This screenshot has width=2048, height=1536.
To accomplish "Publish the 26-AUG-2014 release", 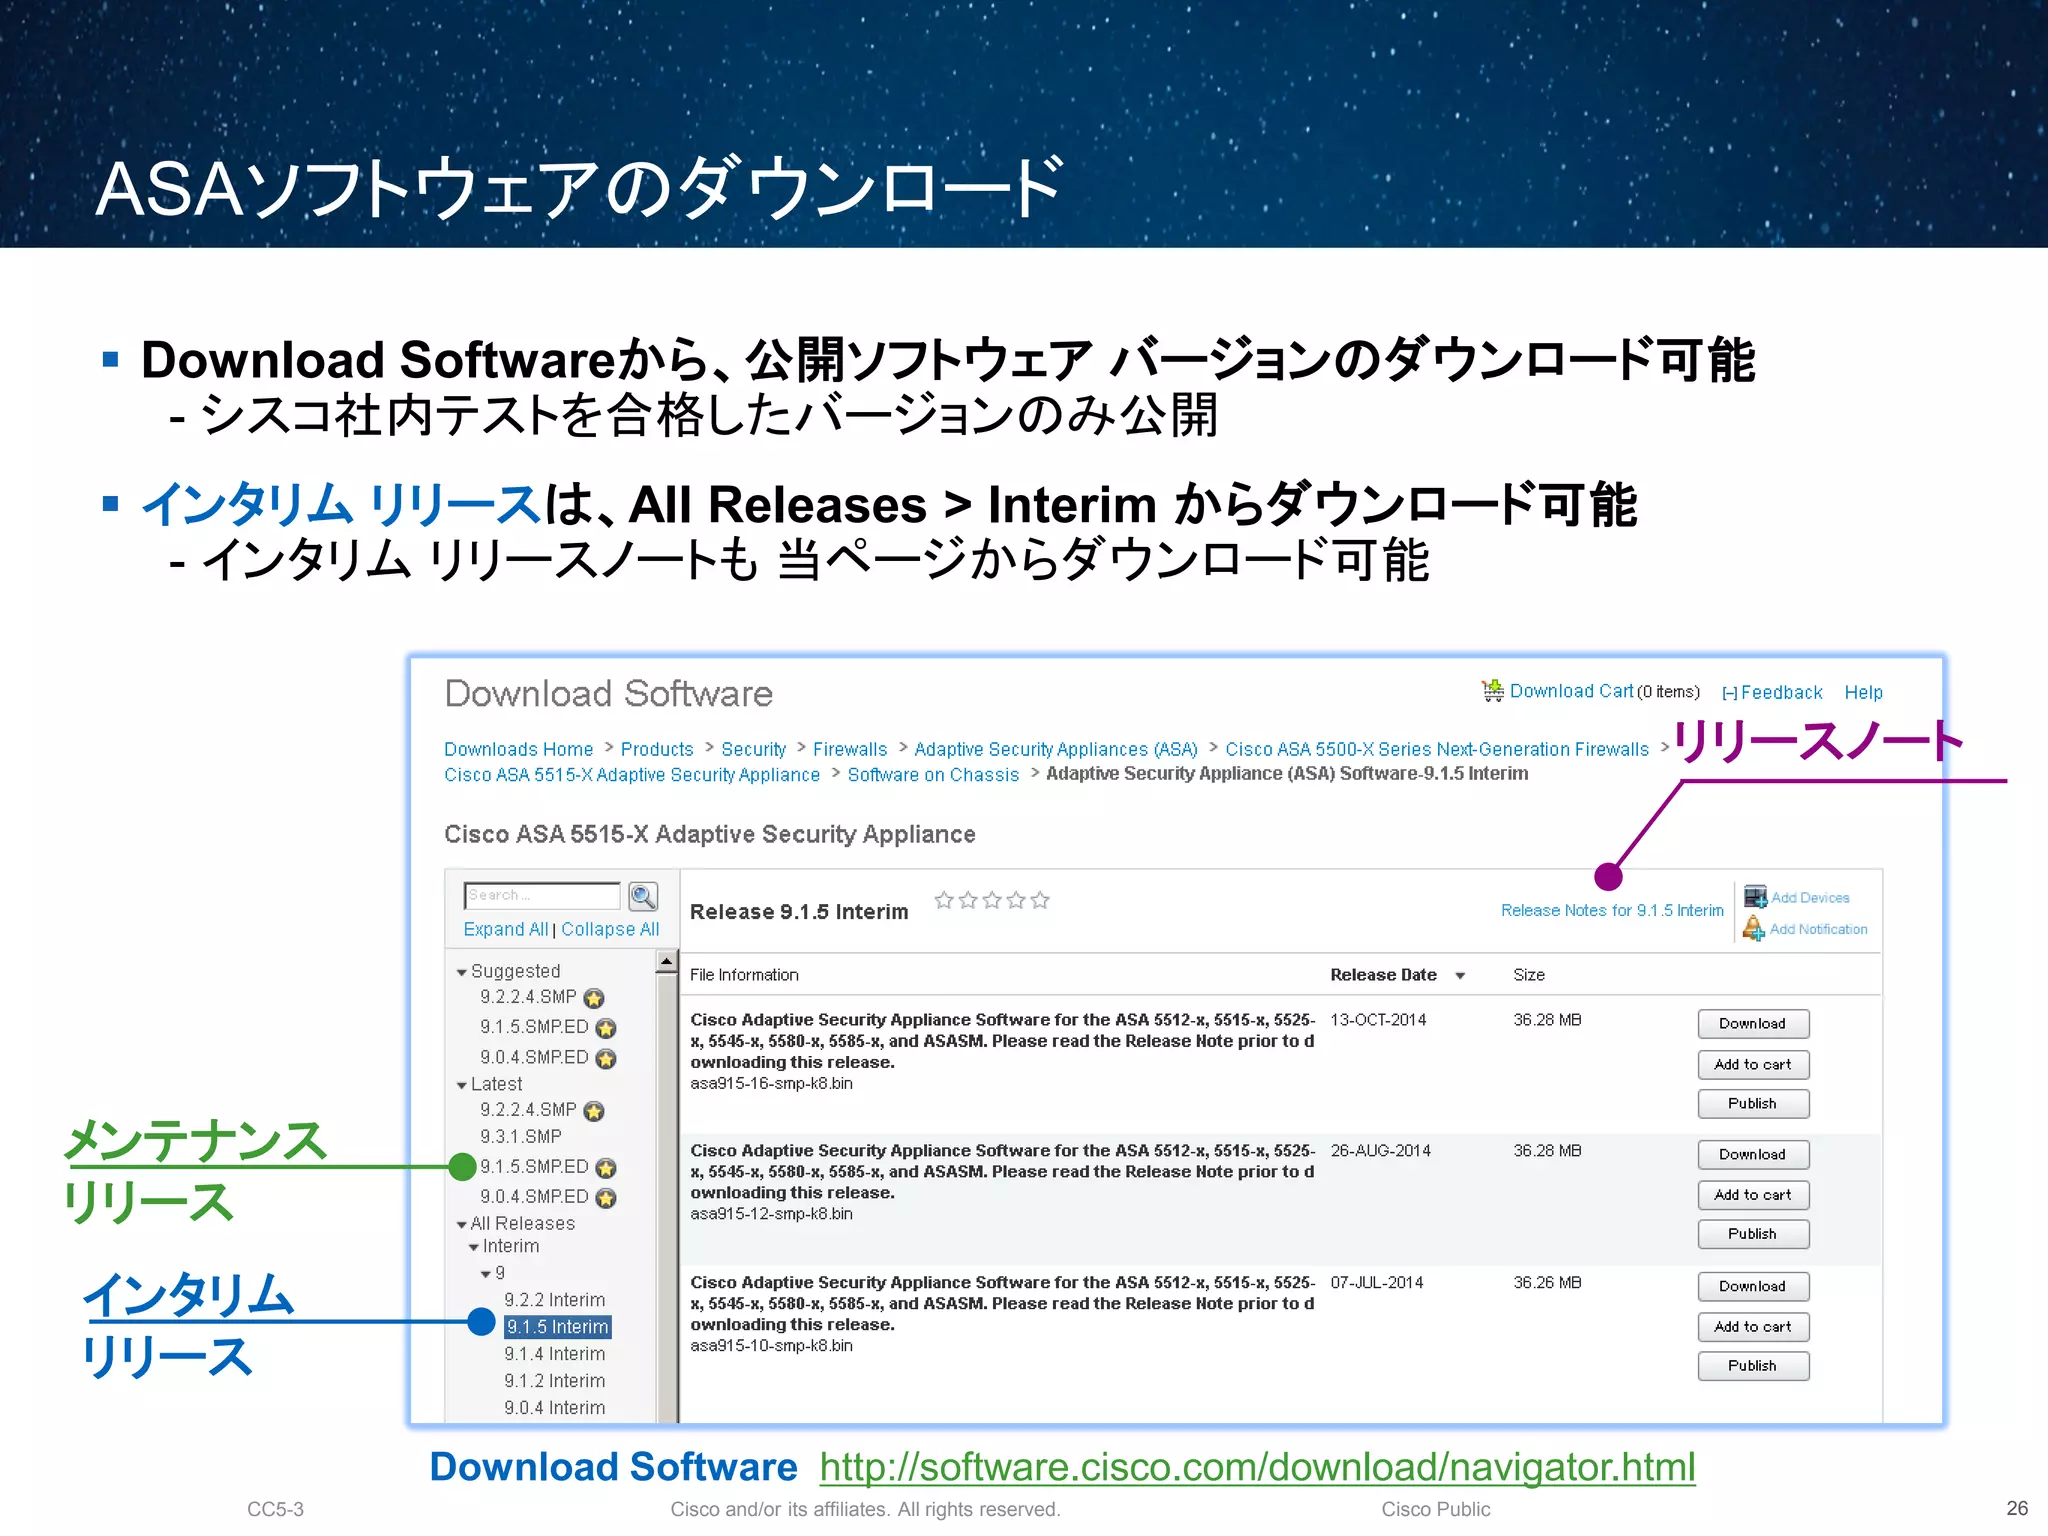I will point(1753,1234).
